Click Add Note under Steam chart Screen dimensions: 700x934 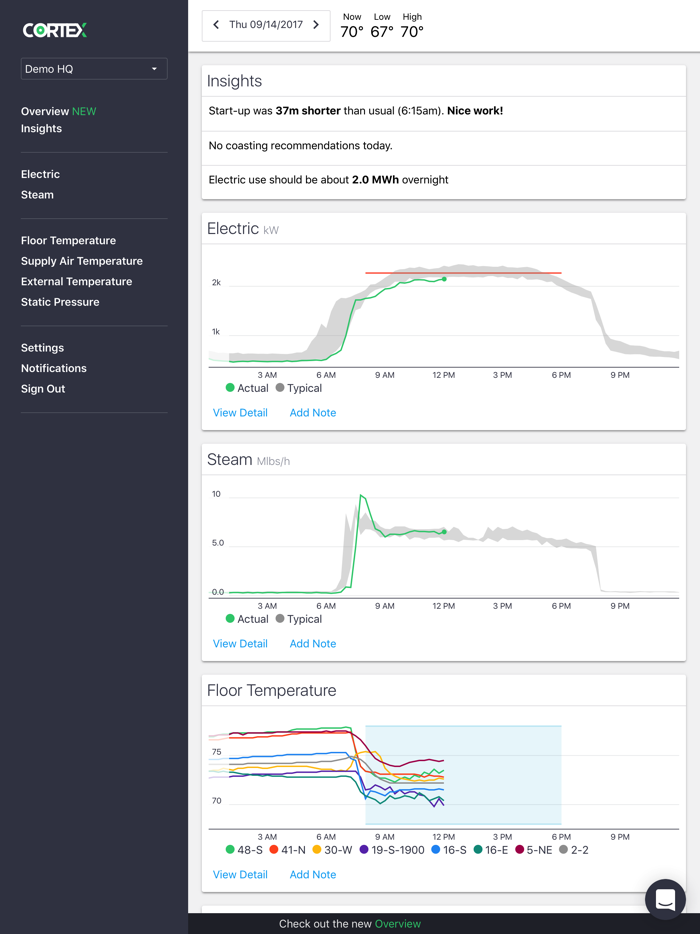click(x=313, y=644)
